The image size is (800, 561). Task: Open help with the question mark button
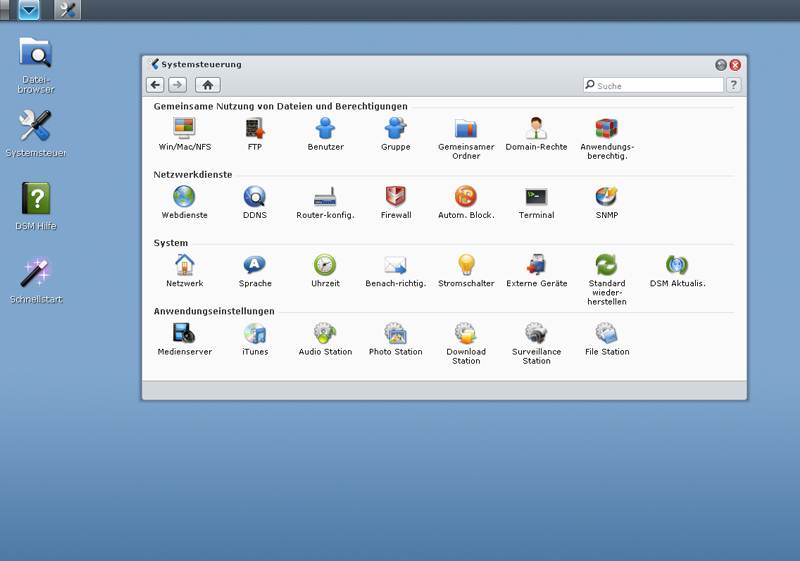click(734, 85)
